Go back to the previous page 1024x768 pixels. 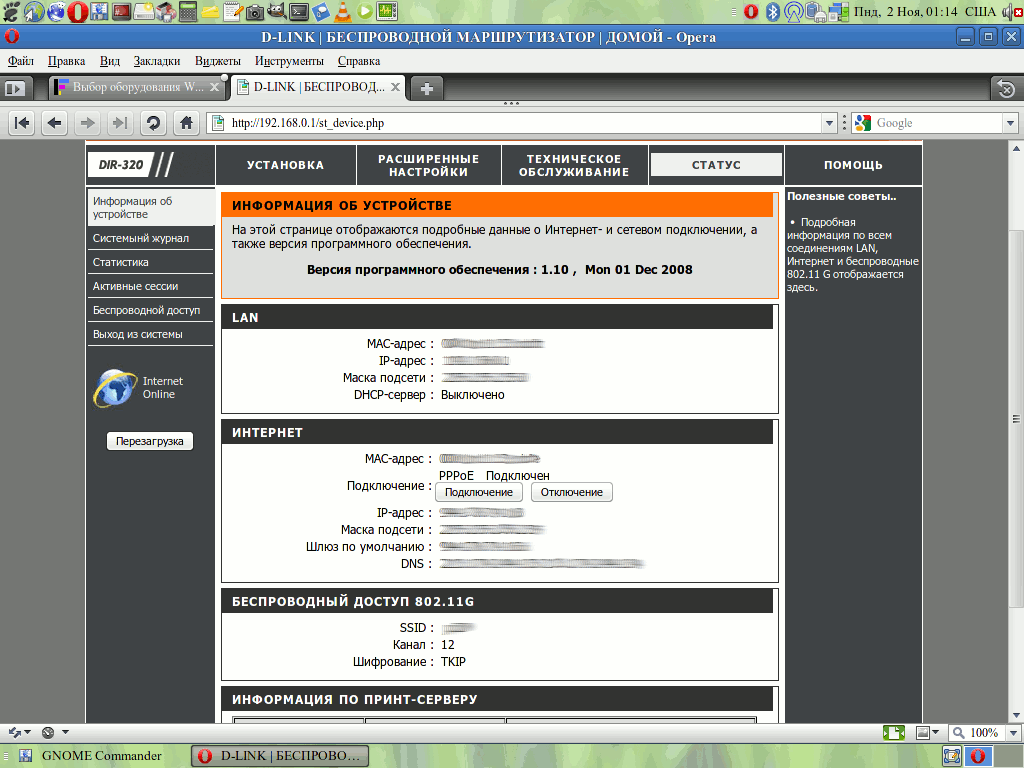pyautogui.click(x=55, y=123)
